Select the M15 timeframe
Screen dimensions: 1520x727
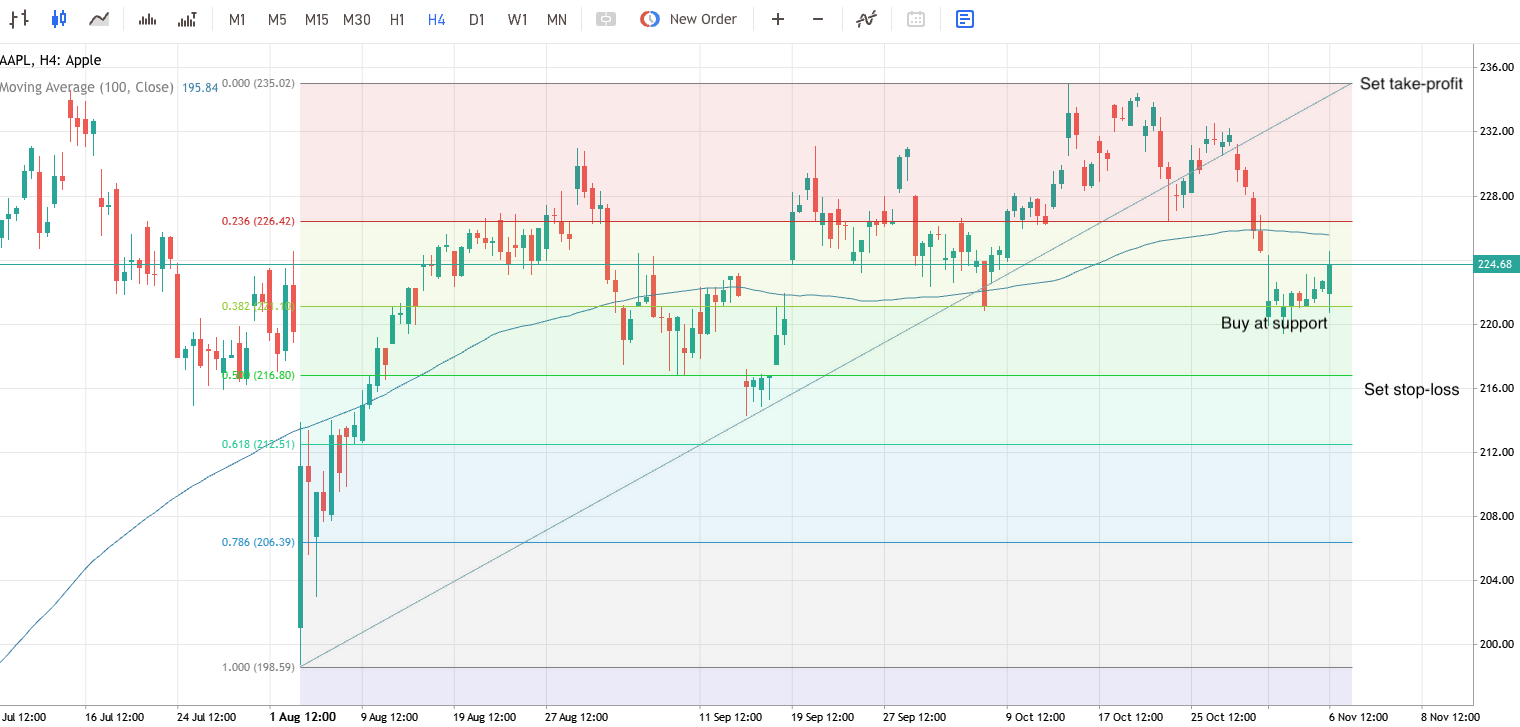pyautogui.click(x=316, y=18)
